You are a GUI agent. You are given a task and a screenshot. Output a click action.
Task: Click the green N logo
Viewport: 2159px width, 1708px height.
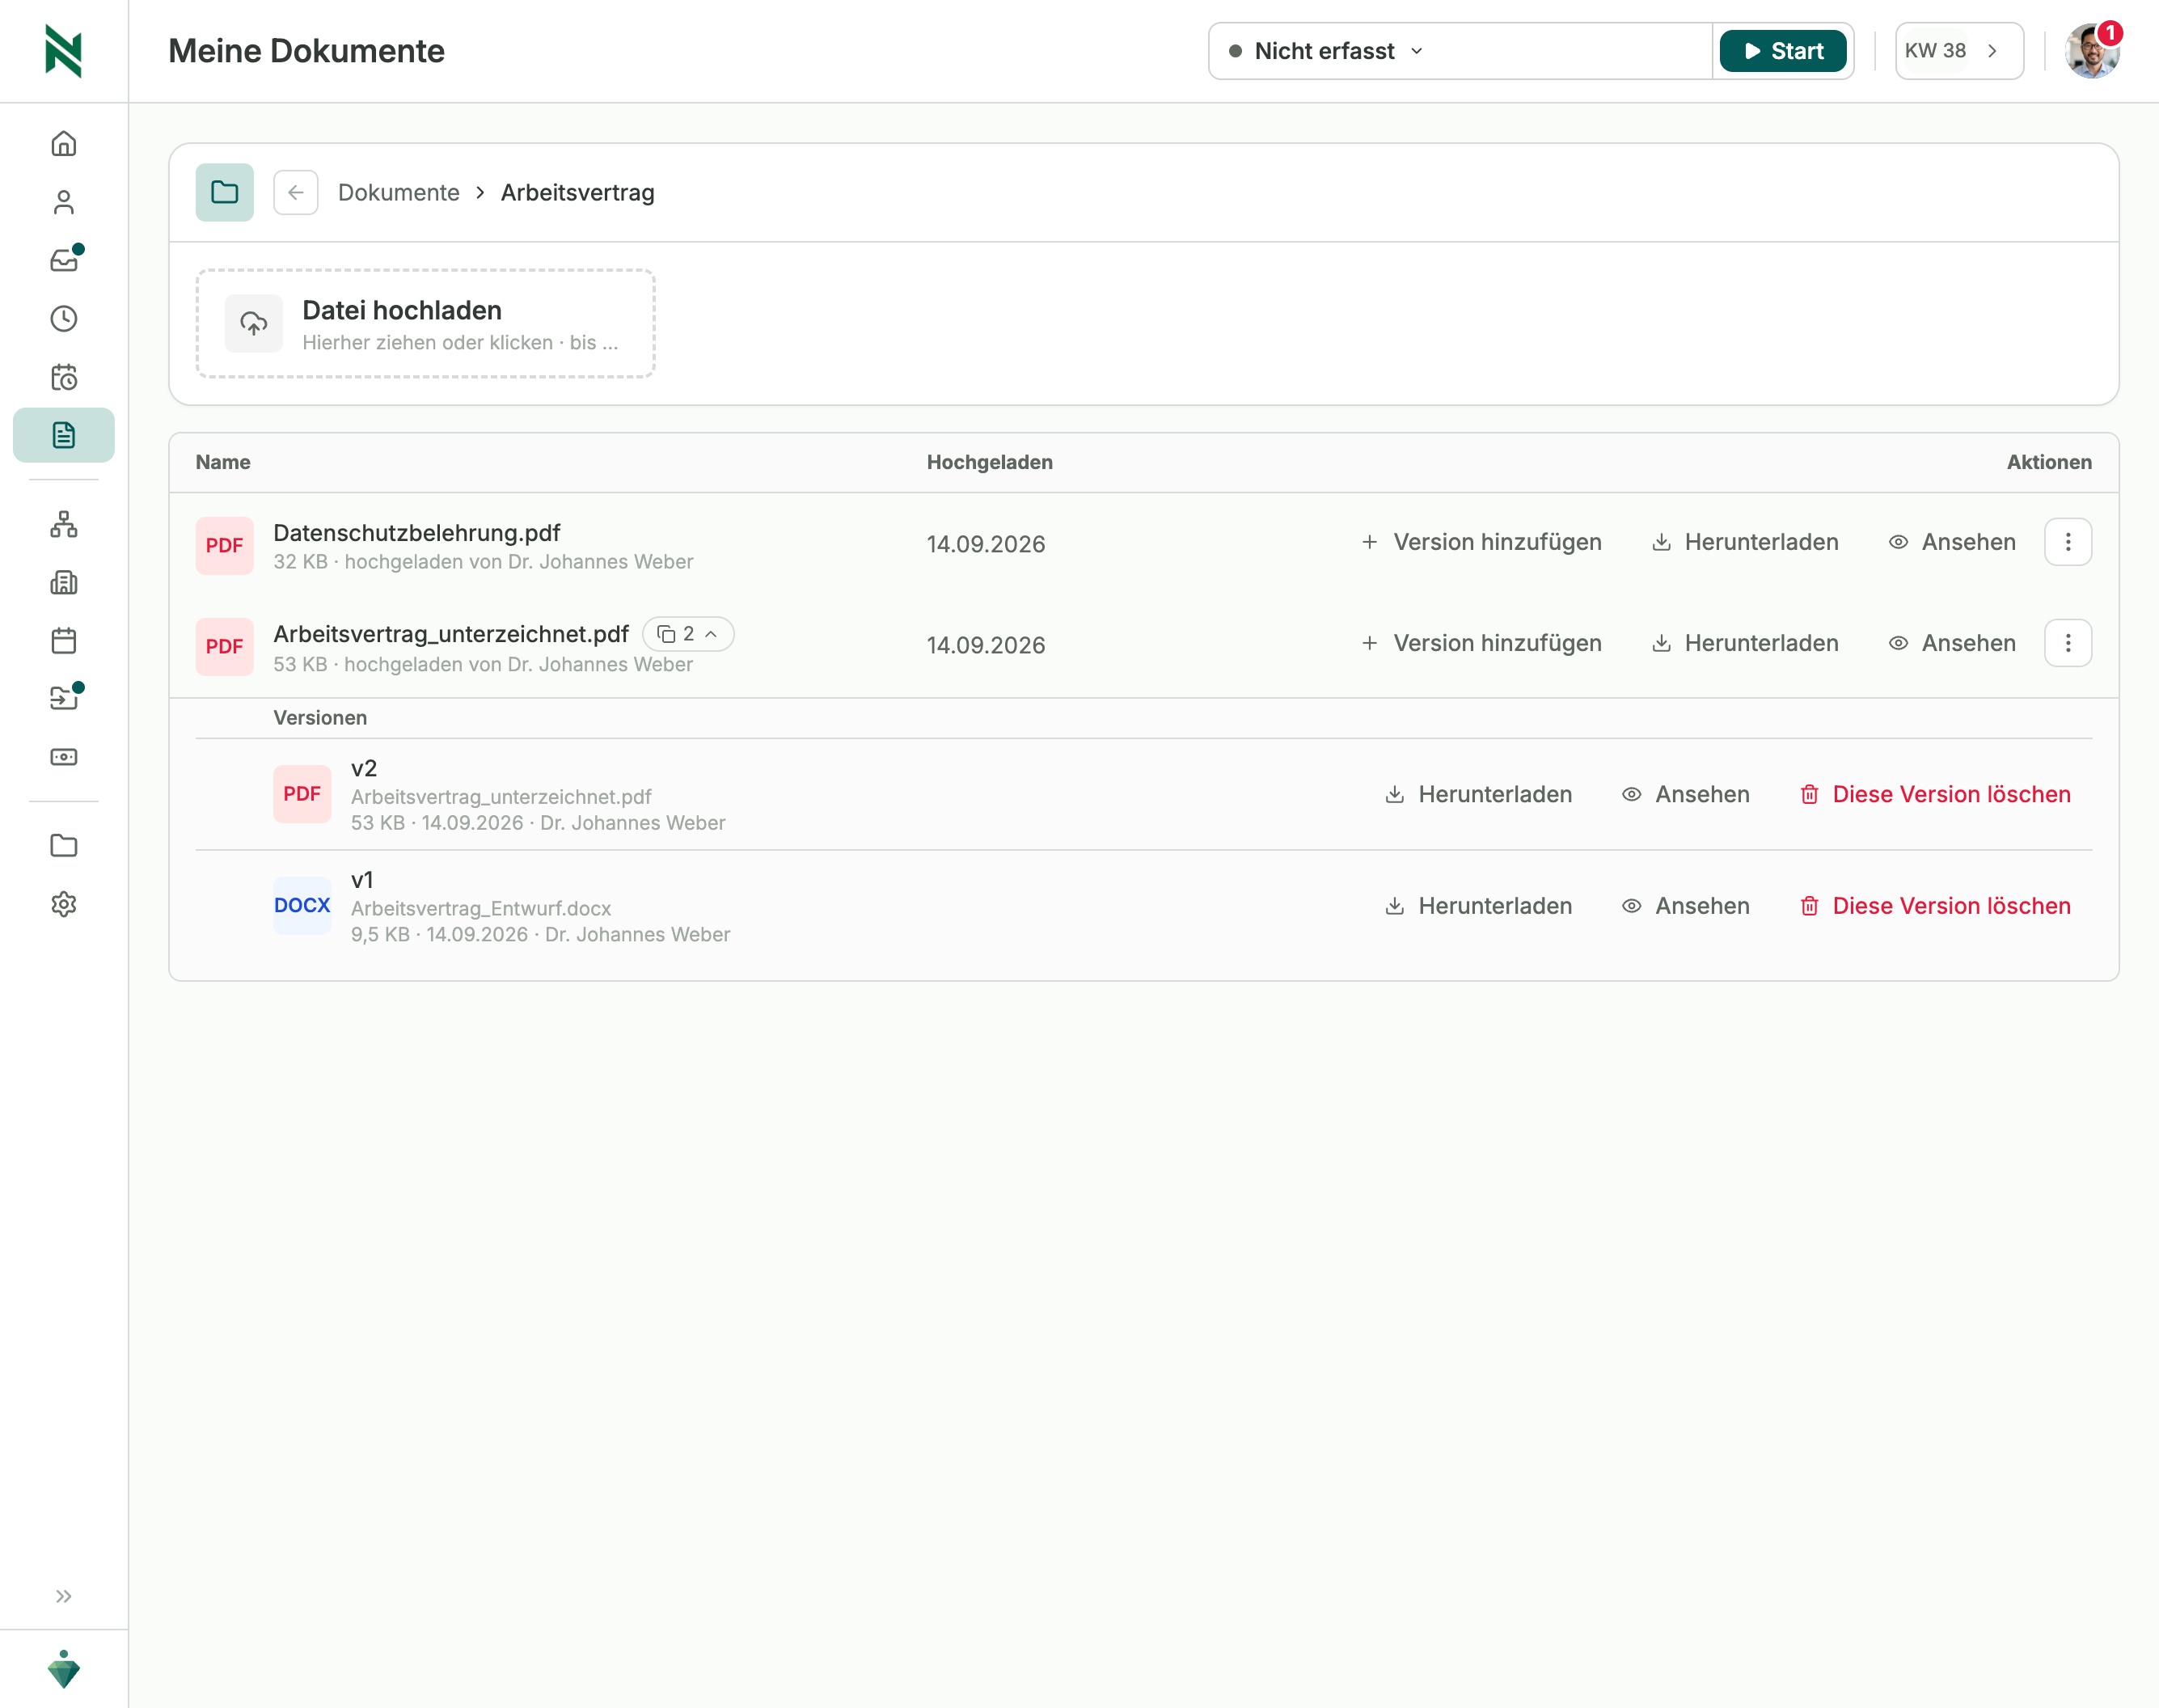pos(64,51)
